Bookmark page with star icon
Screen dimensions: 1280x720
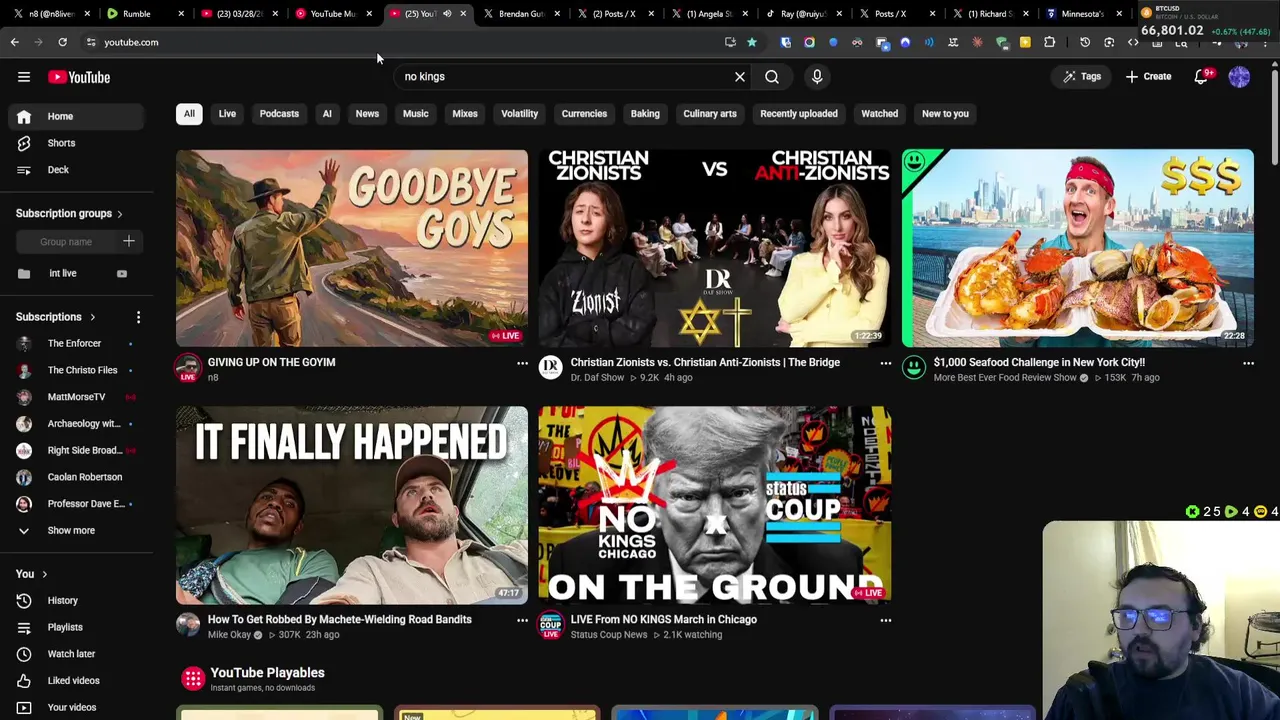752,42
